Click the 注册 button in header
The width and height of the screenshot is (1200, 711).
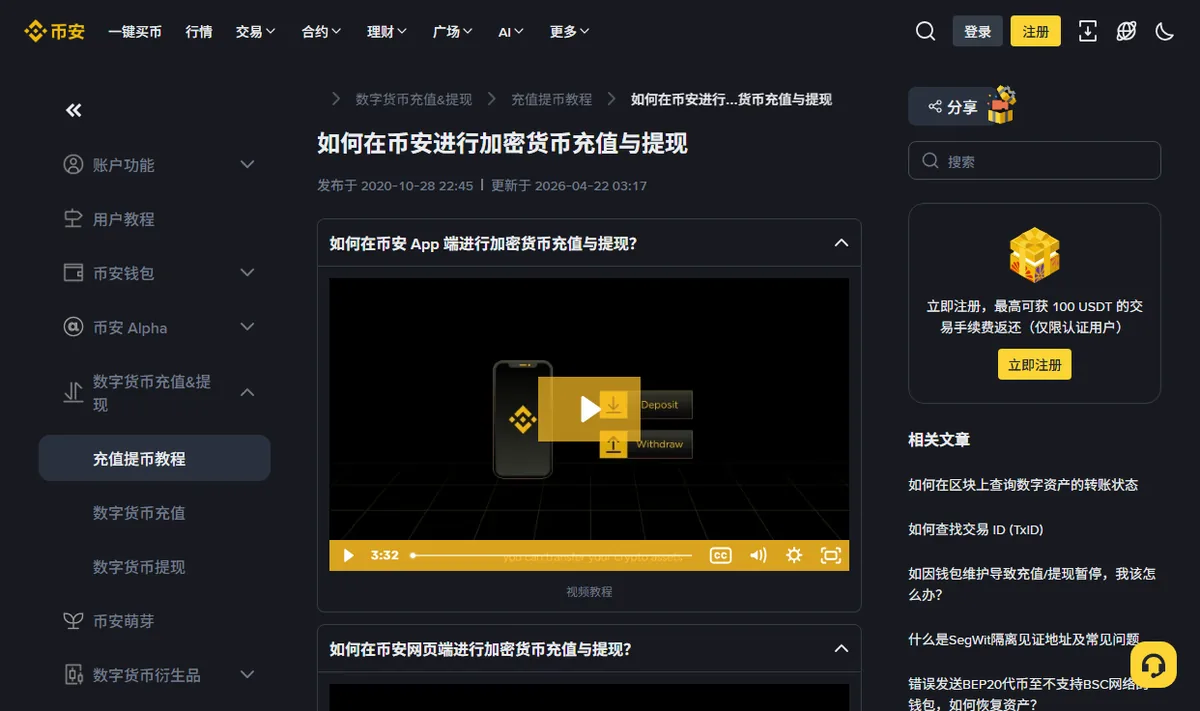pos(1036,31)
